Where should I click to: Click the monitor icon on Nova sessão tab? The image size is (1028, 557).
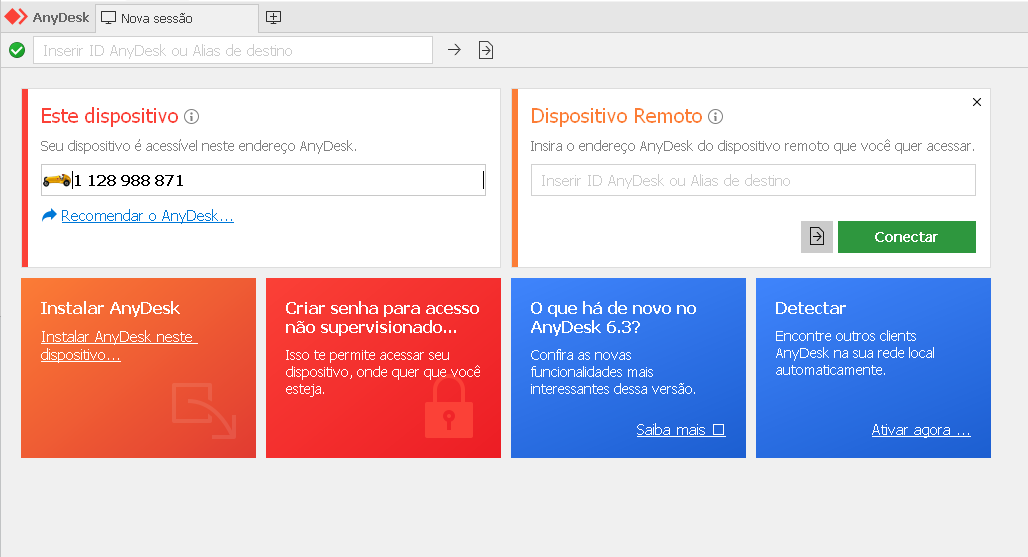point(108,18)
